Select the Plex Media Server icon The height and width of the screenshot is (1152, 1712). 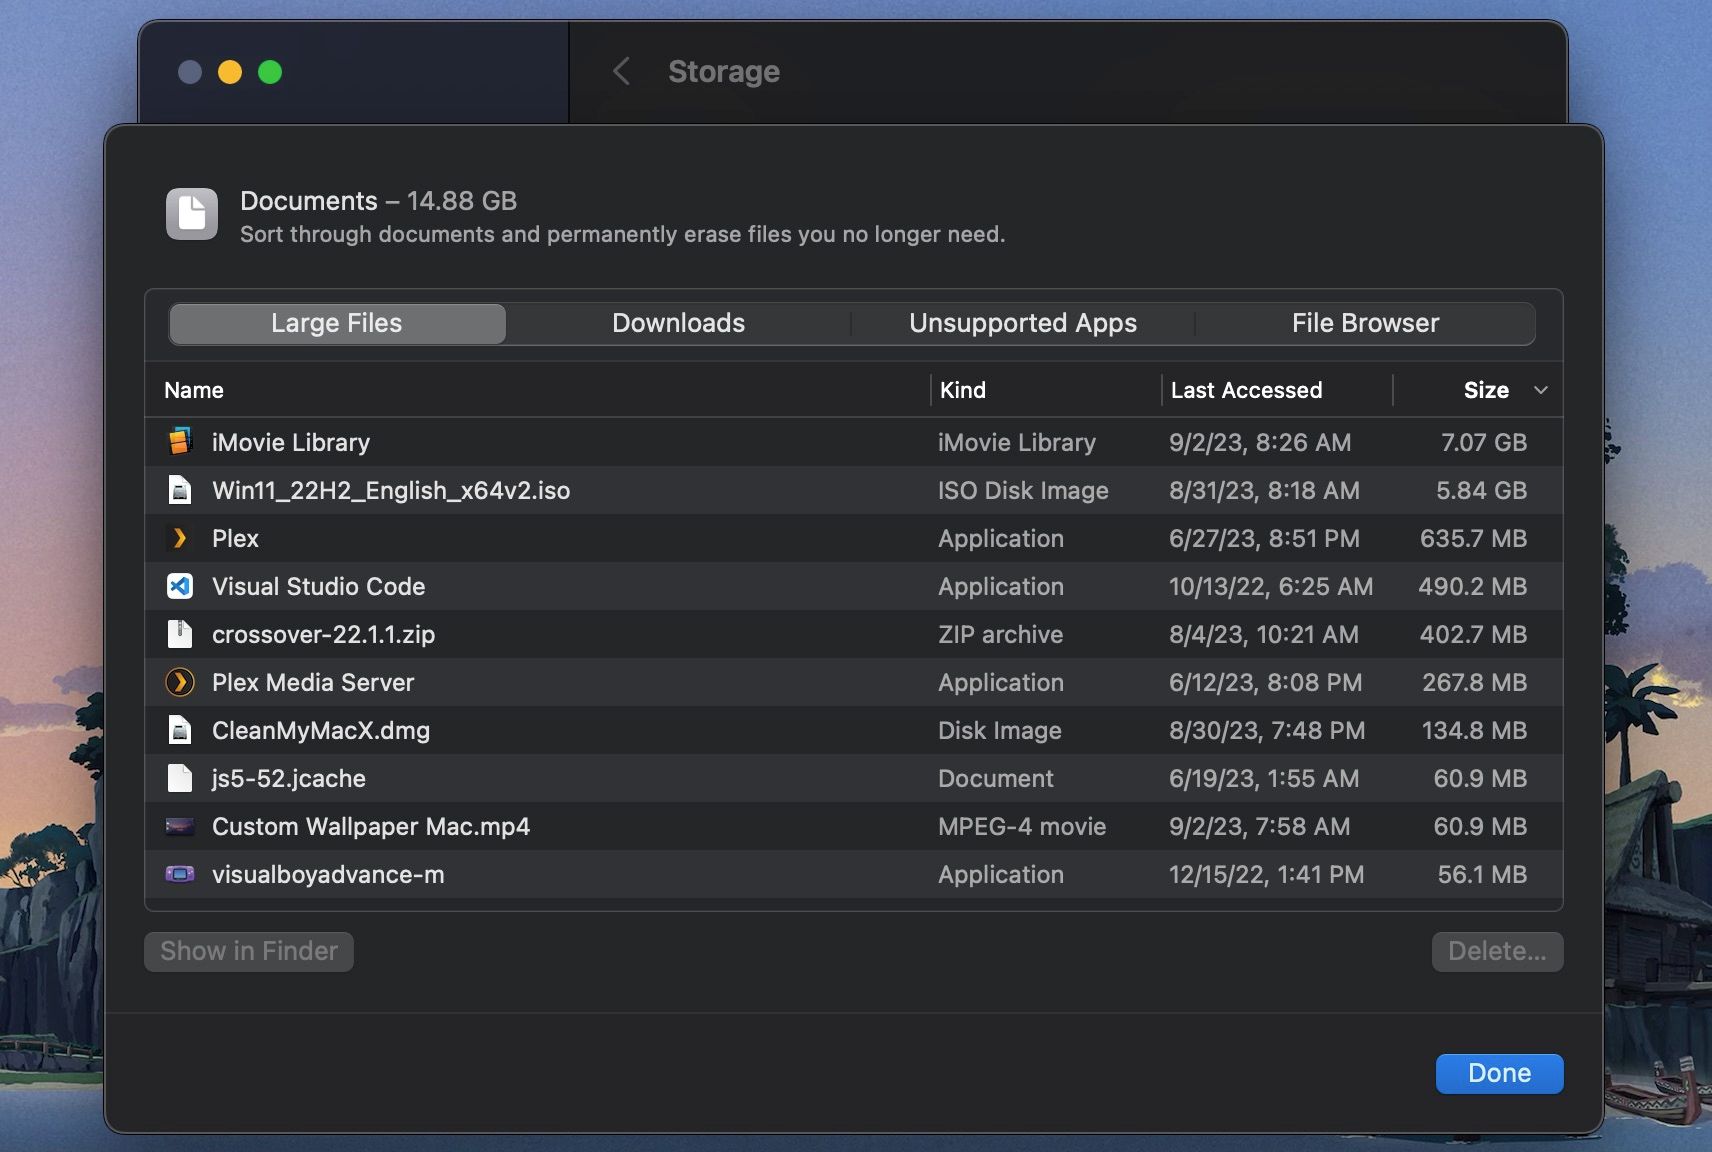point(180,682)
